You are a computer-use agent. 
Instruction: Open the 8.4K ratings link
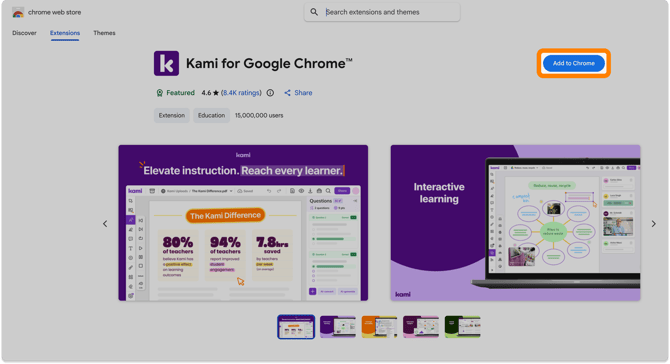coord(241,93)
